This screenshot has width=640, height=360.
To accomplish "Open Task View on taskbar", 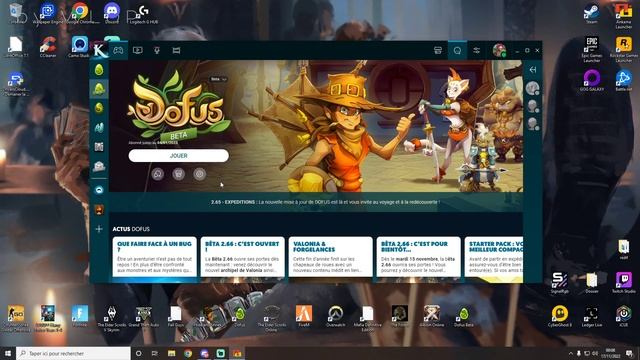I will click(x=155, y=353).
